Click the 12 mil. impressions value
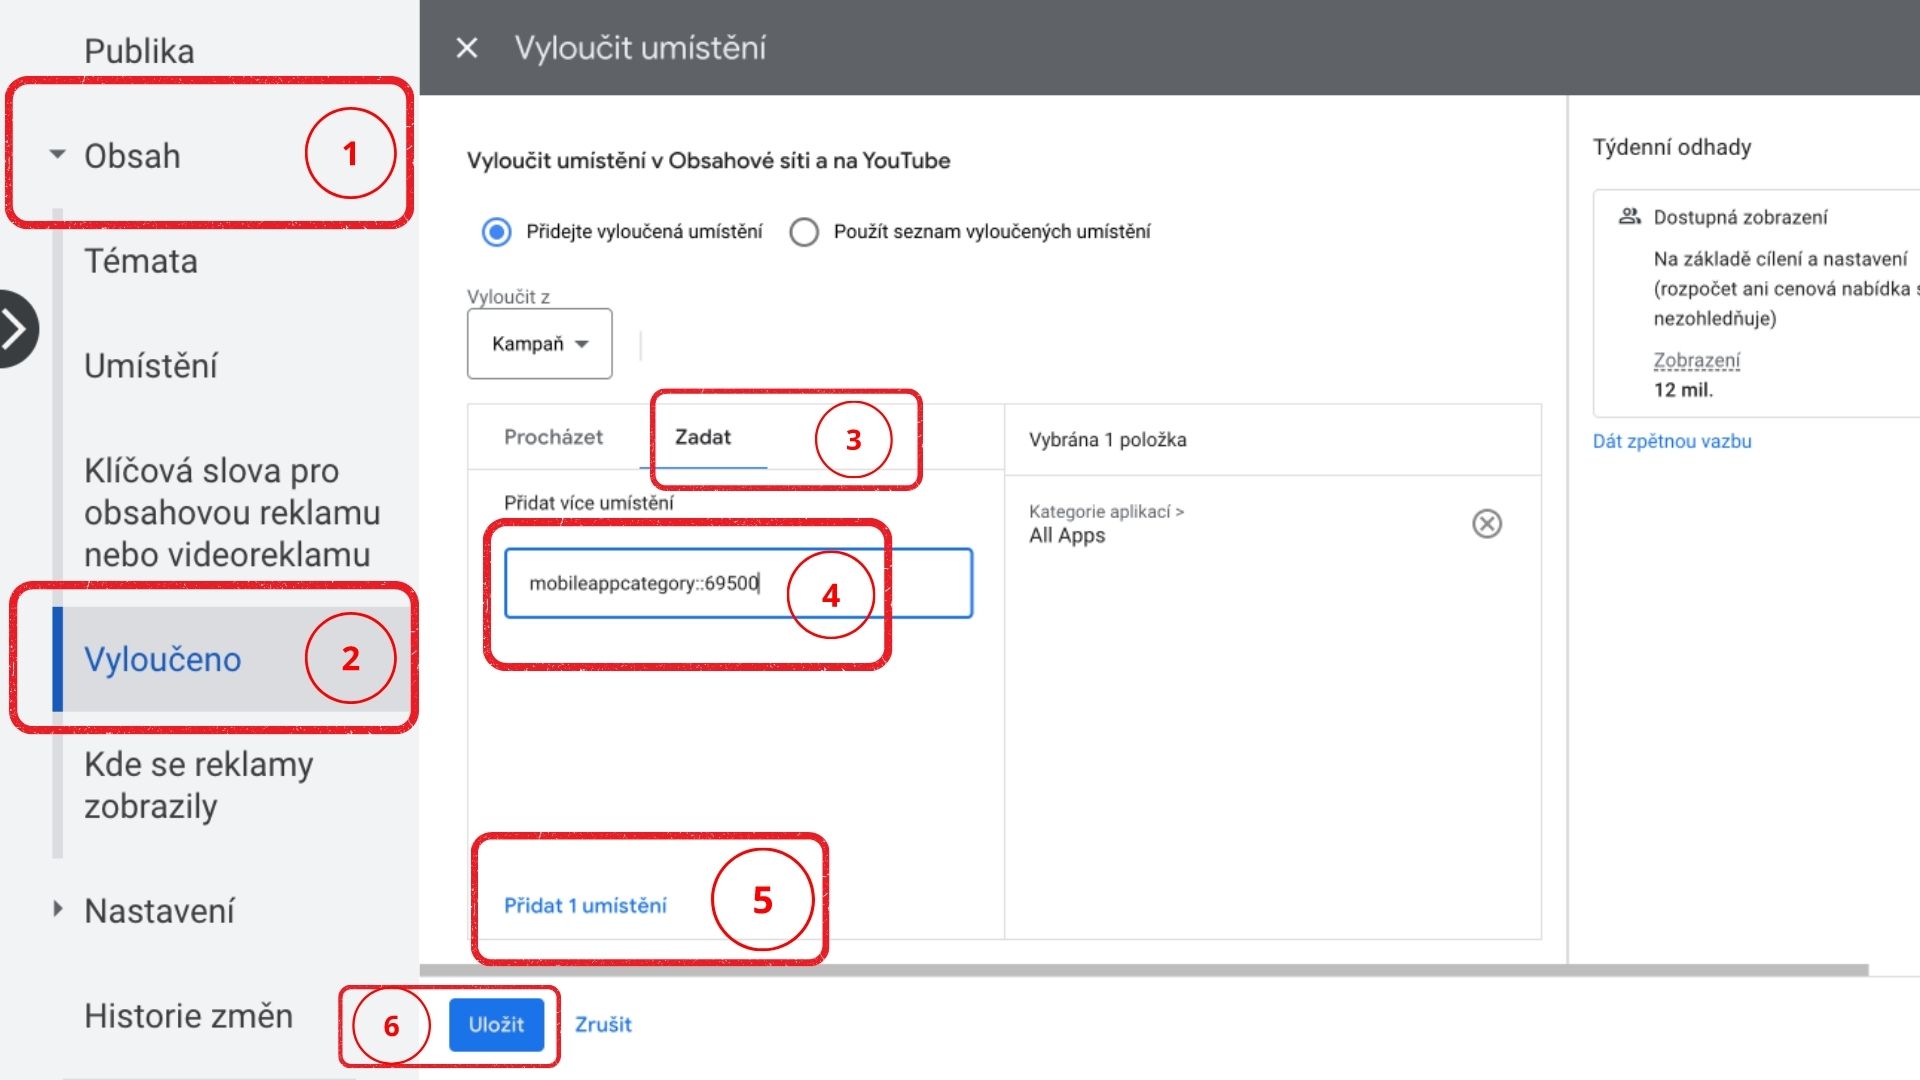The height and width of the screenshot is (1080, 1920). (1683, 390)
